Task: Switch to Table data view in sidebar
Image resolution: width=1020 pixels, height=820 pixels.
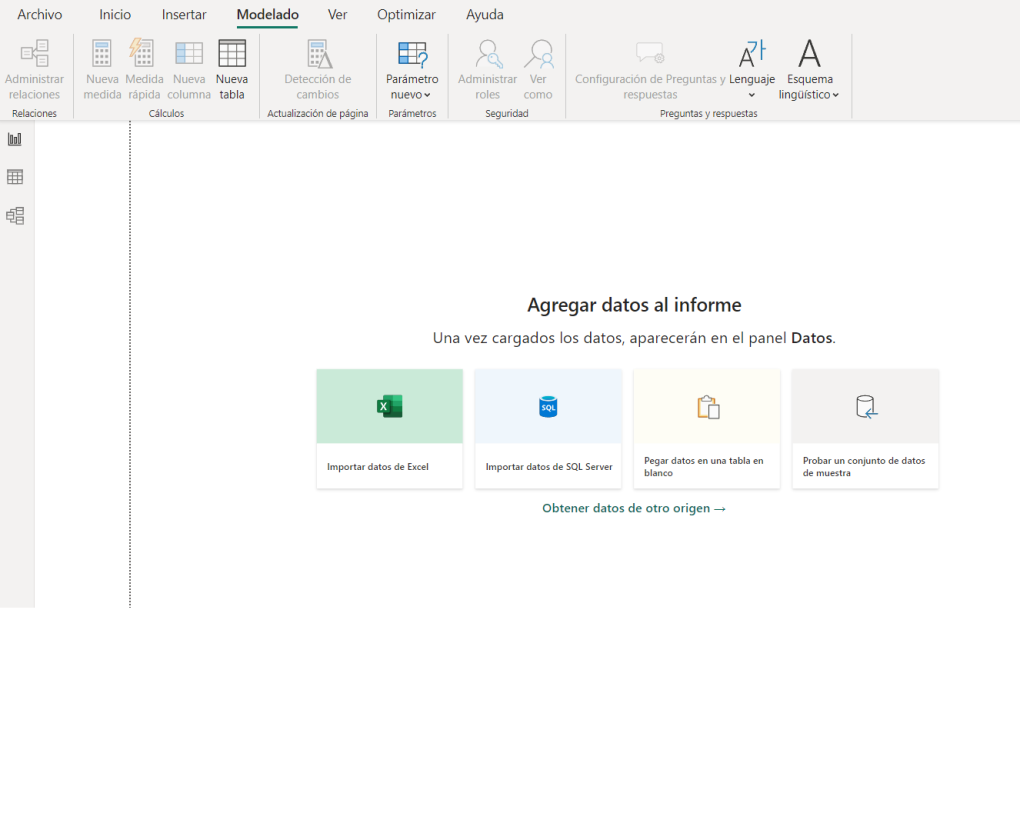Action: coord(15,177)
